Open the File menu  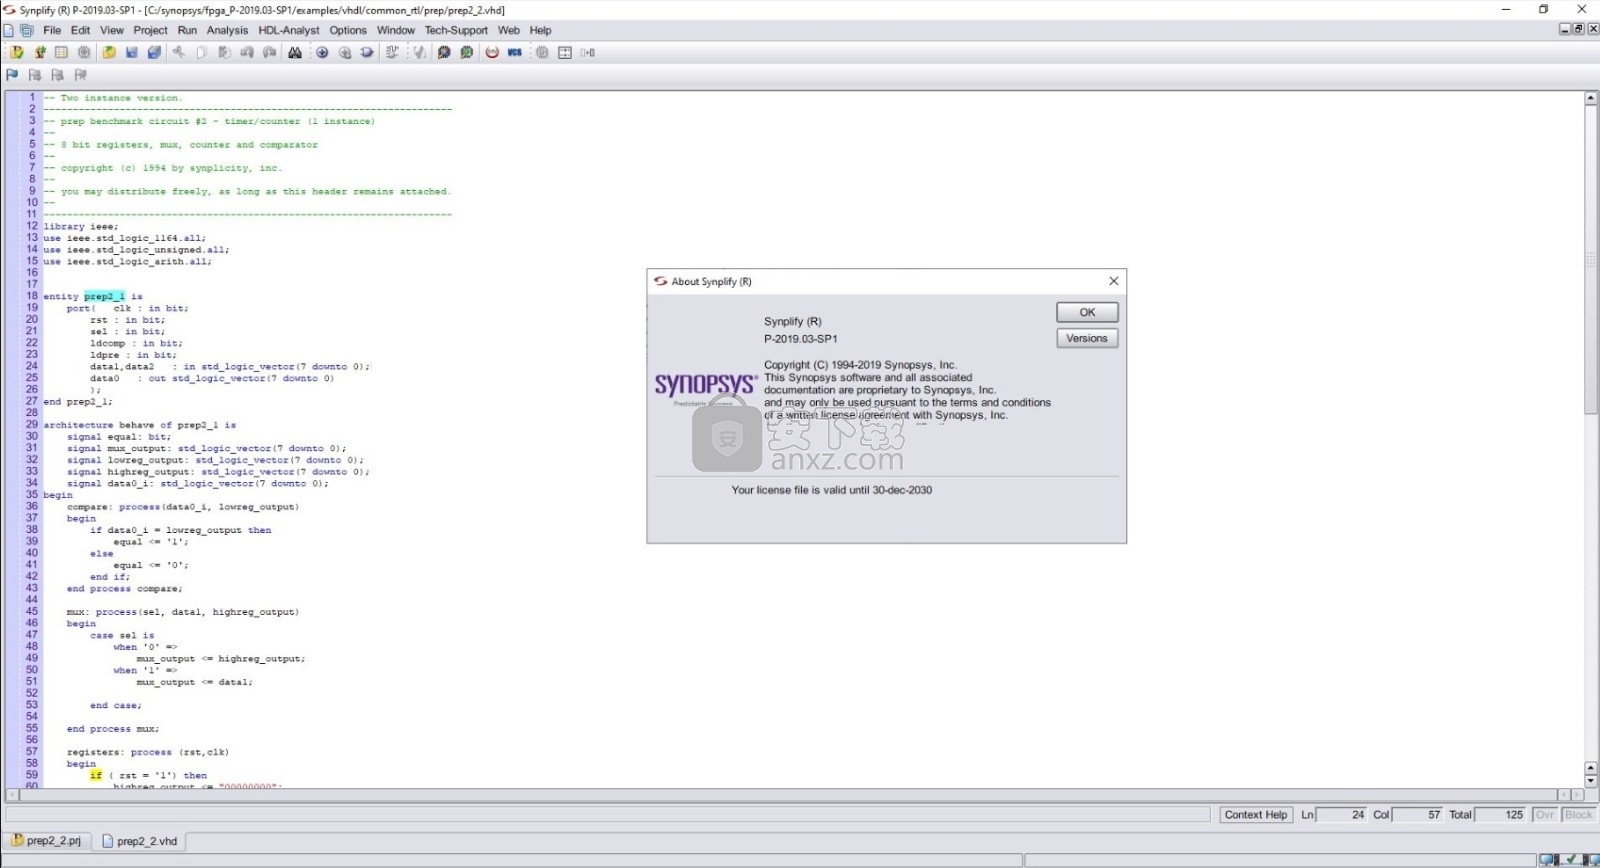(x=52, y=30)
